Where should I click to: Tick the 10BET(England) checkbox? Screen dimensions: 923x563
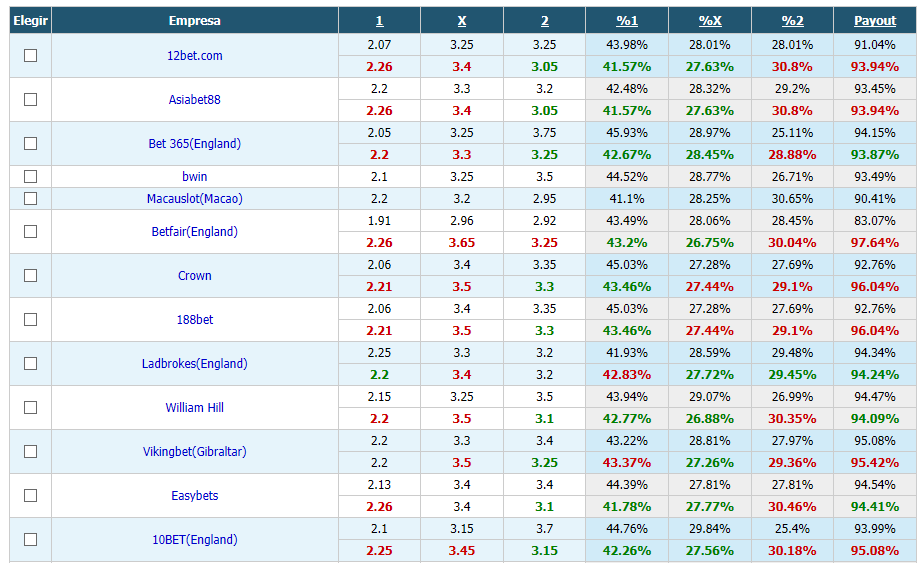(30, 539)
